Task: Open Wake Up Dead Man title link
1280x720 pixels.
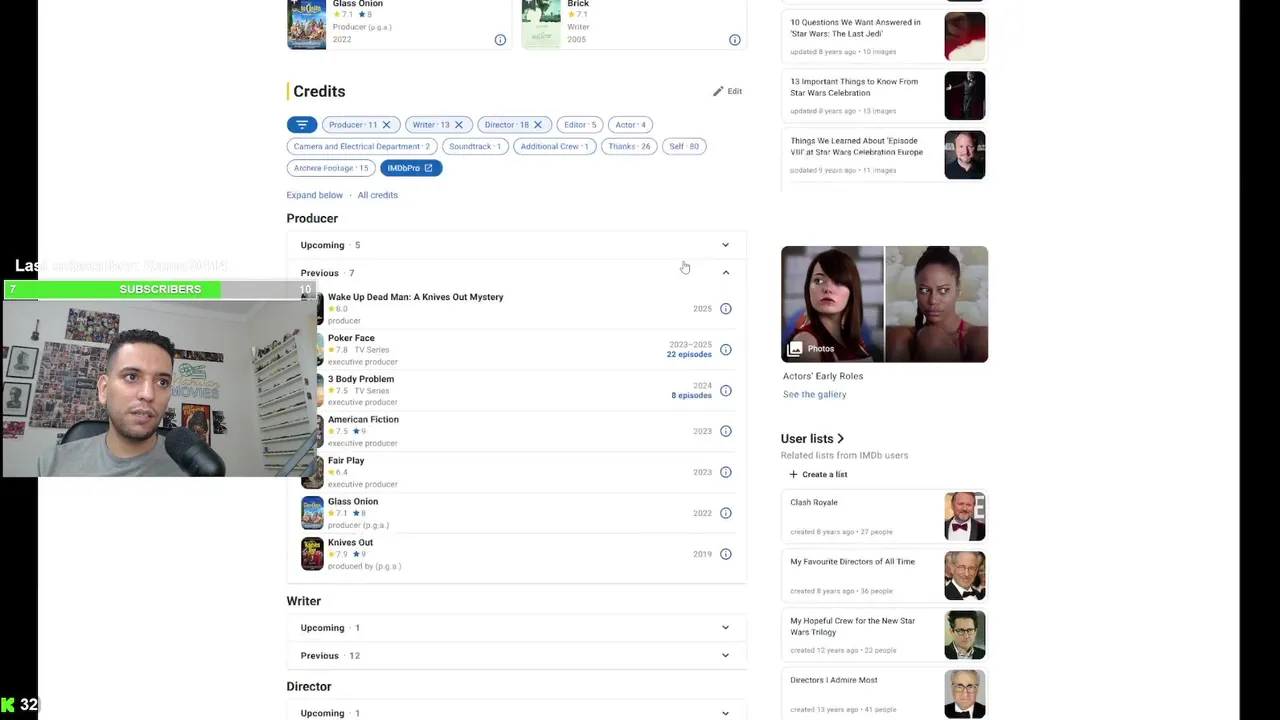Action: point(416,297)
